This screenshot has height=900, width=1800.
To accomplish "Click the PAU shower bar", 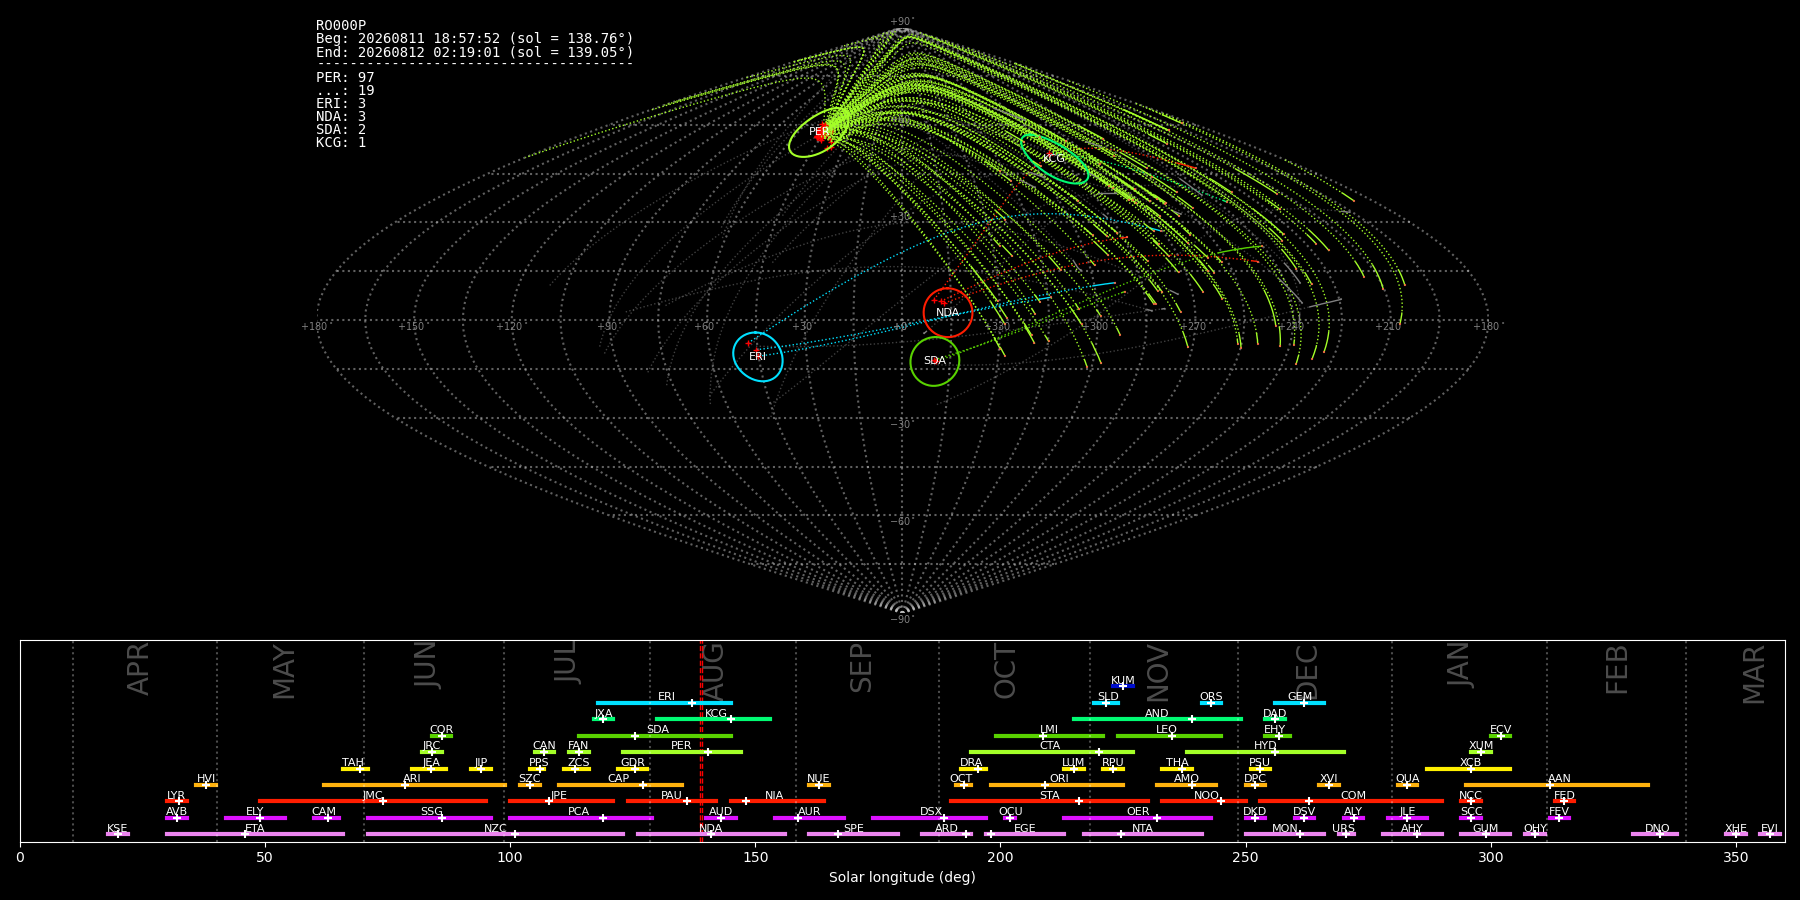I will click(672, 801).
